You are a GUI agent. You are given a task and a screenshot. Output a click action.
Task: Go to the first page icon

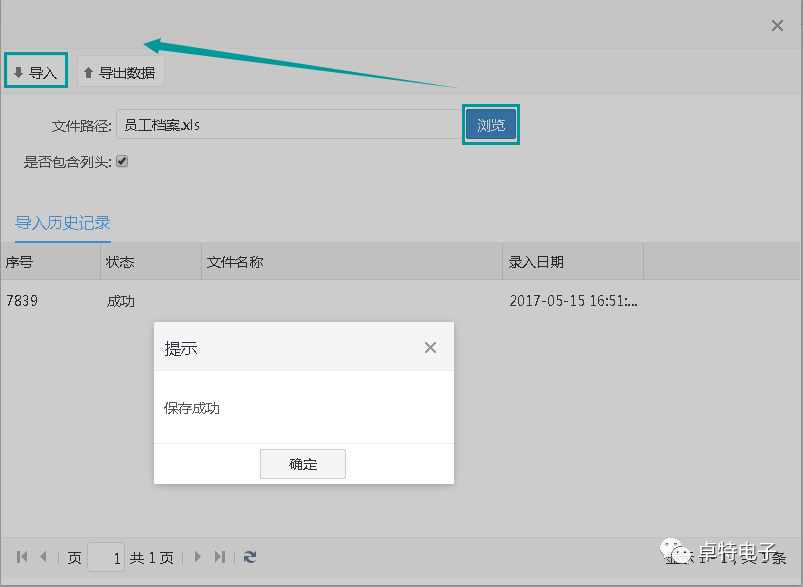[23, 557]
